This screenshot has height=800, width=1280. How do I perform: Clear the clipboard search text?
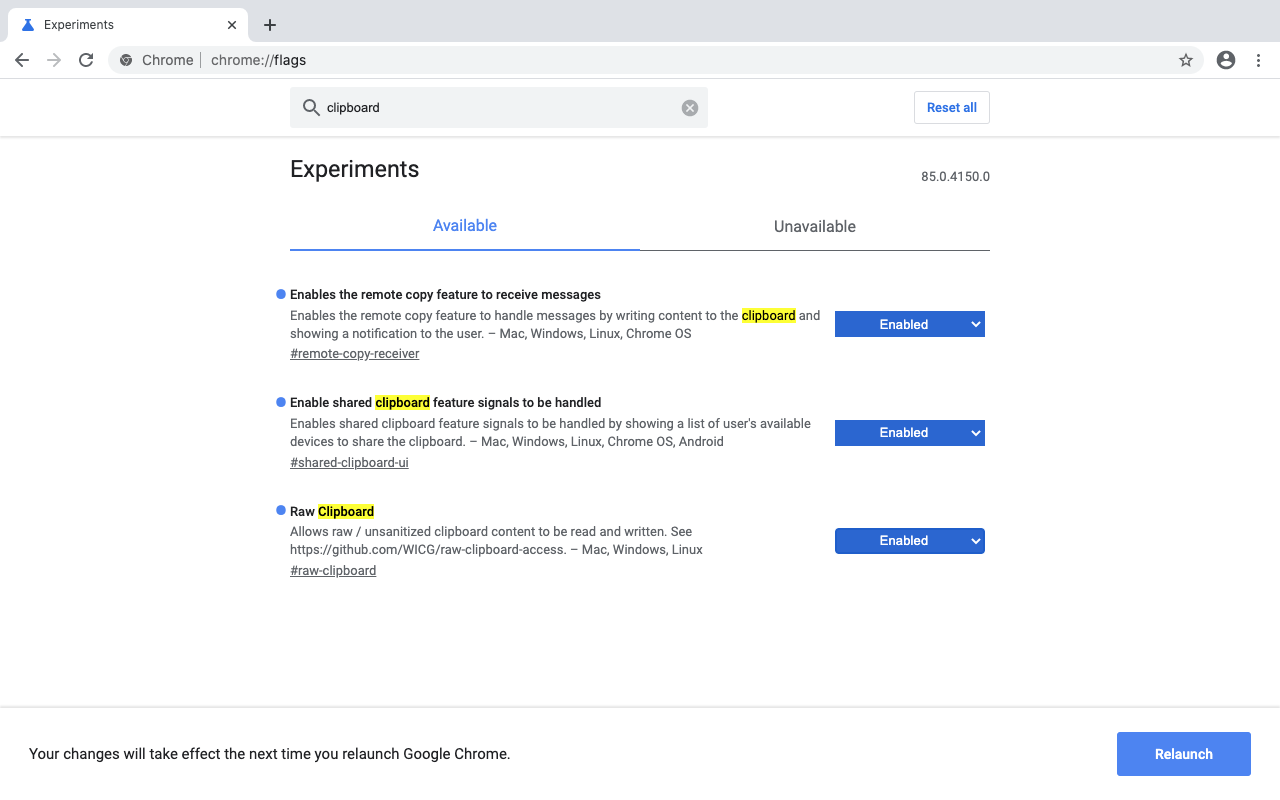tap(690, 108)
